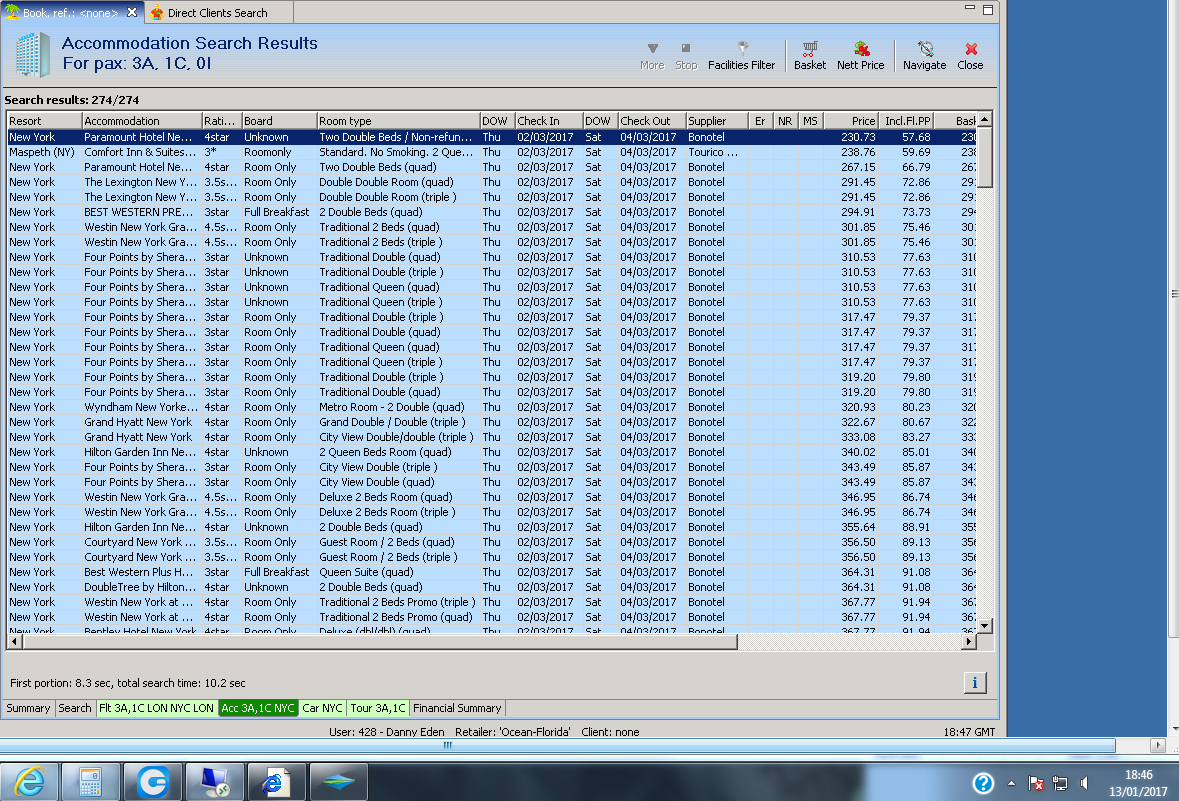This screenshot has height=801, width=1179.
Task: Open Internet Explorer from taskbar
Action: 28,782
